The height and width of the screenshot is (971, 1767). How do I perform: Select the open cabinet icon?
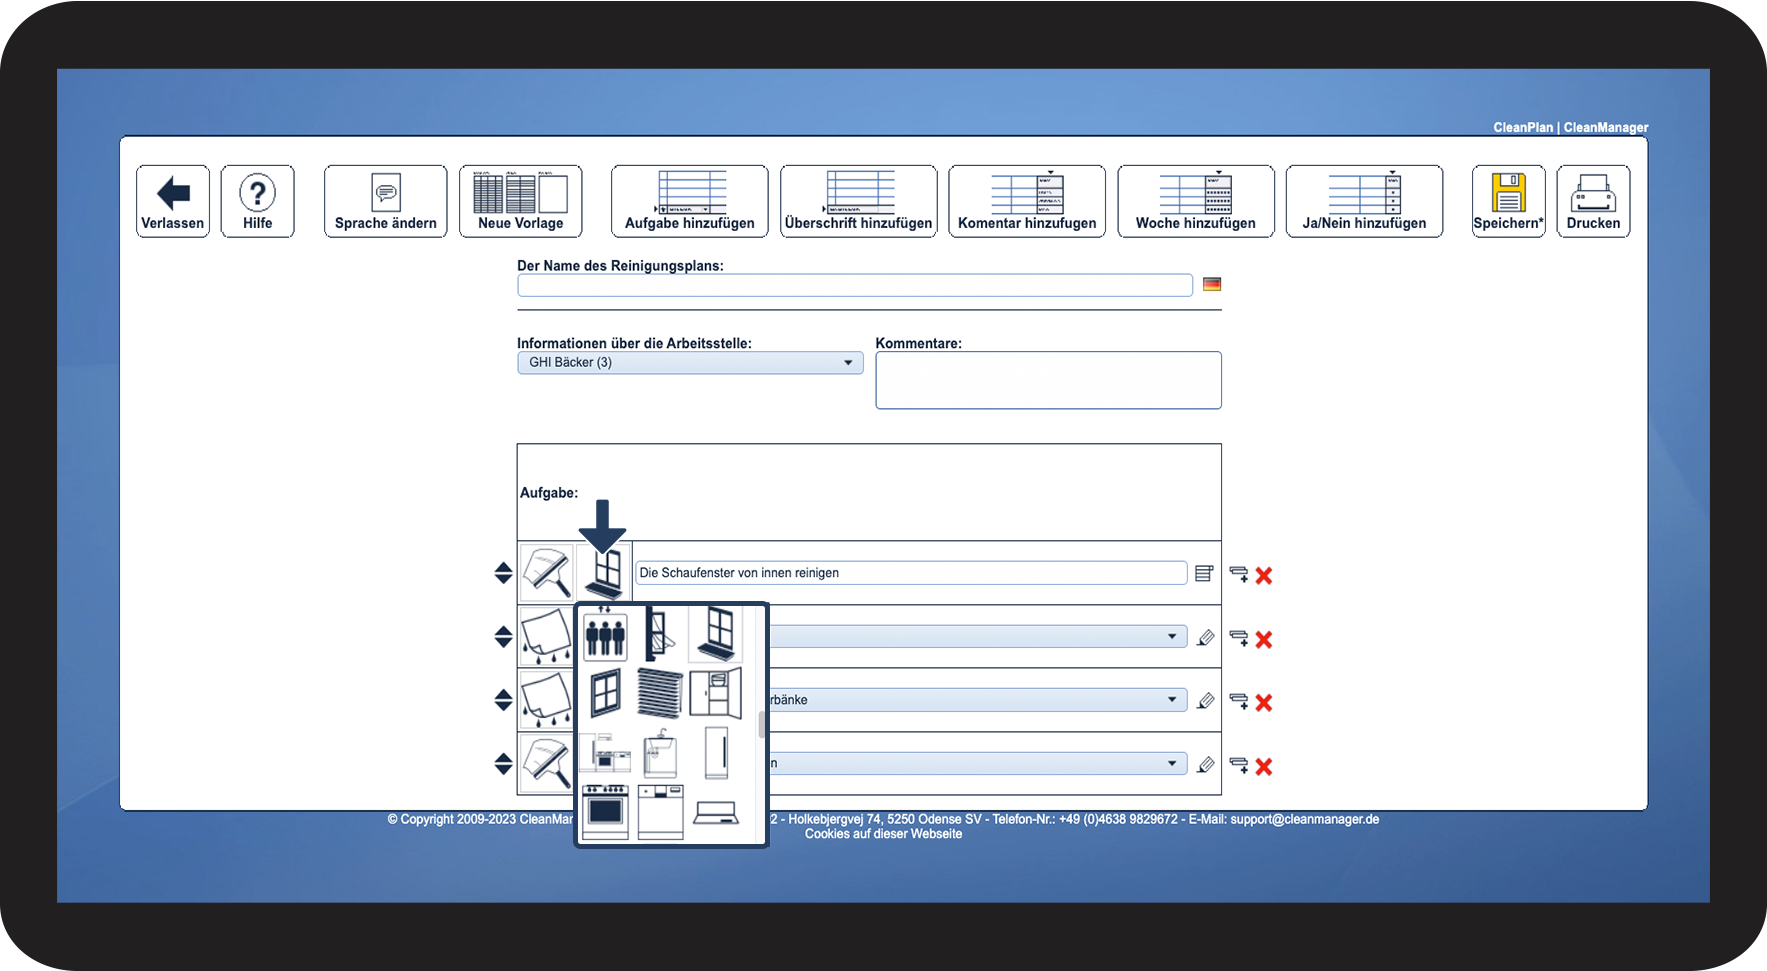point(716,693)
